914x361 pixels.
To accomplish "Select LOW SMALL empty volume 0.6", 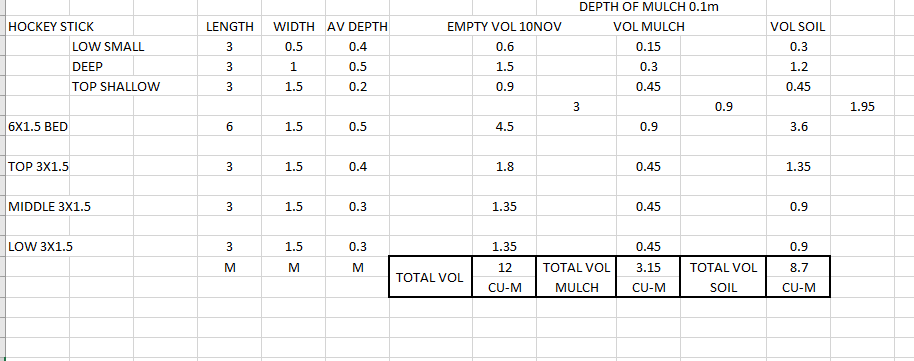I will 504,47.
